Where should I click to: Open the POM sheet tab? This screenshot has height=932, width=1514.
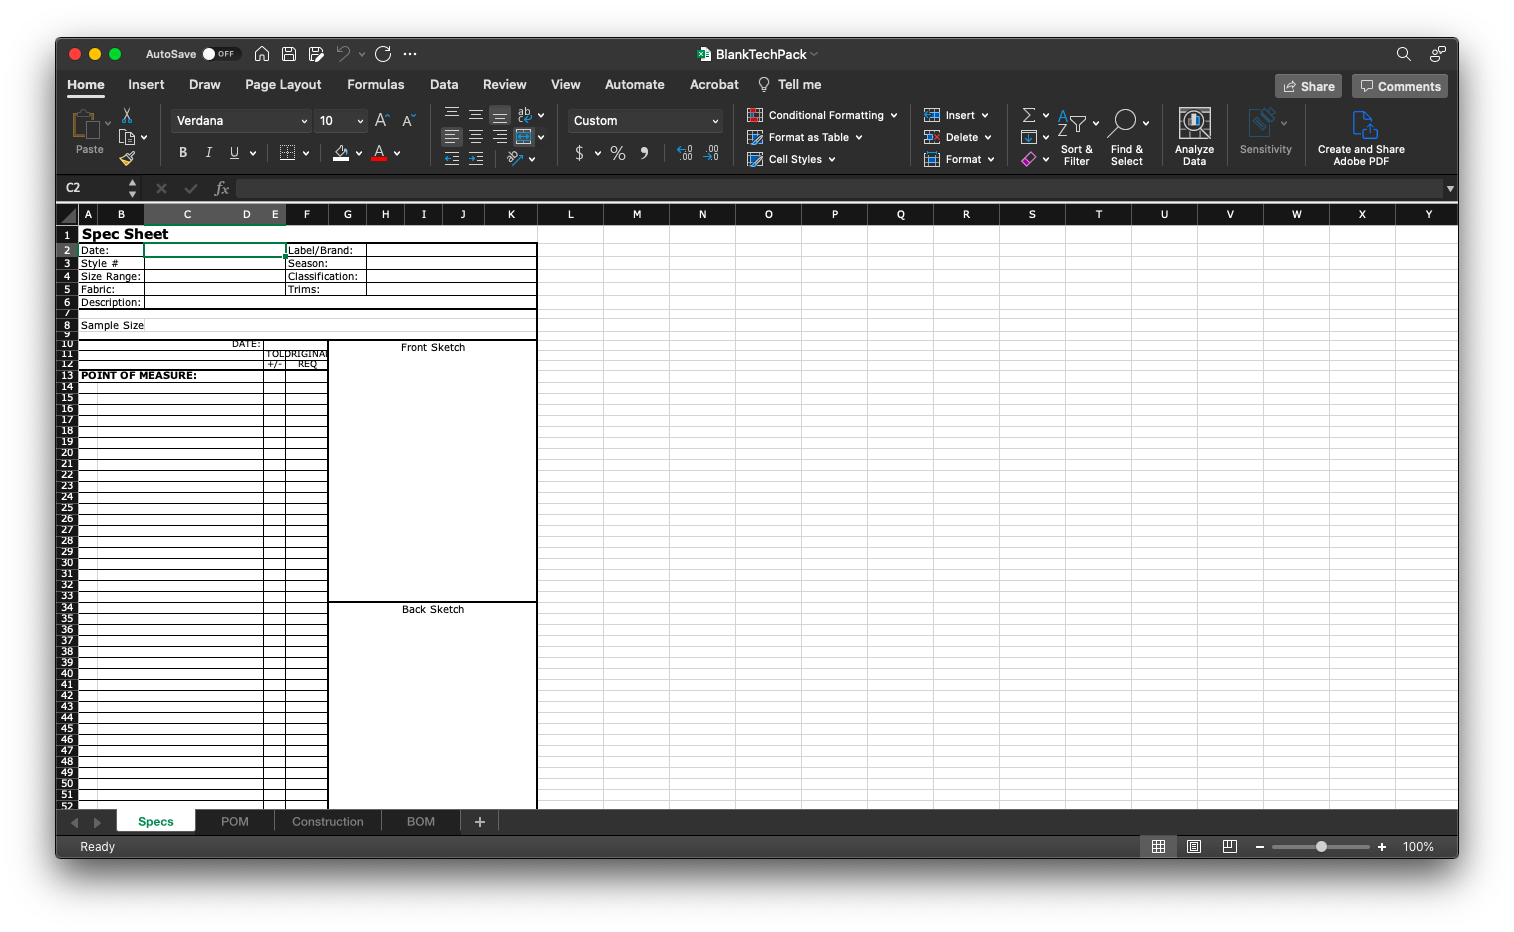point(235,822)
